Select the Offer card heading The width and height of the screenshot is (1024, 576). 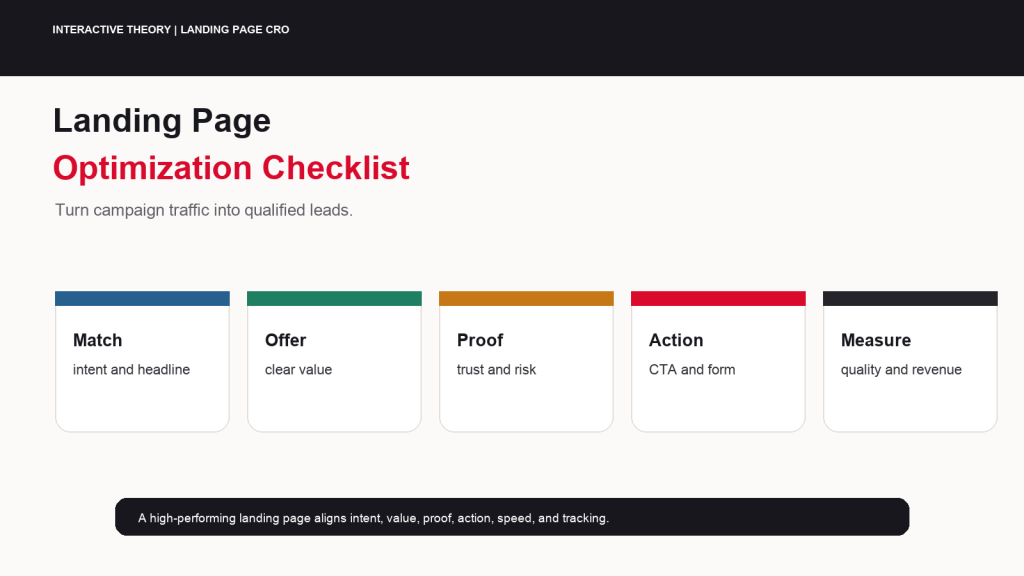(285, 340)
